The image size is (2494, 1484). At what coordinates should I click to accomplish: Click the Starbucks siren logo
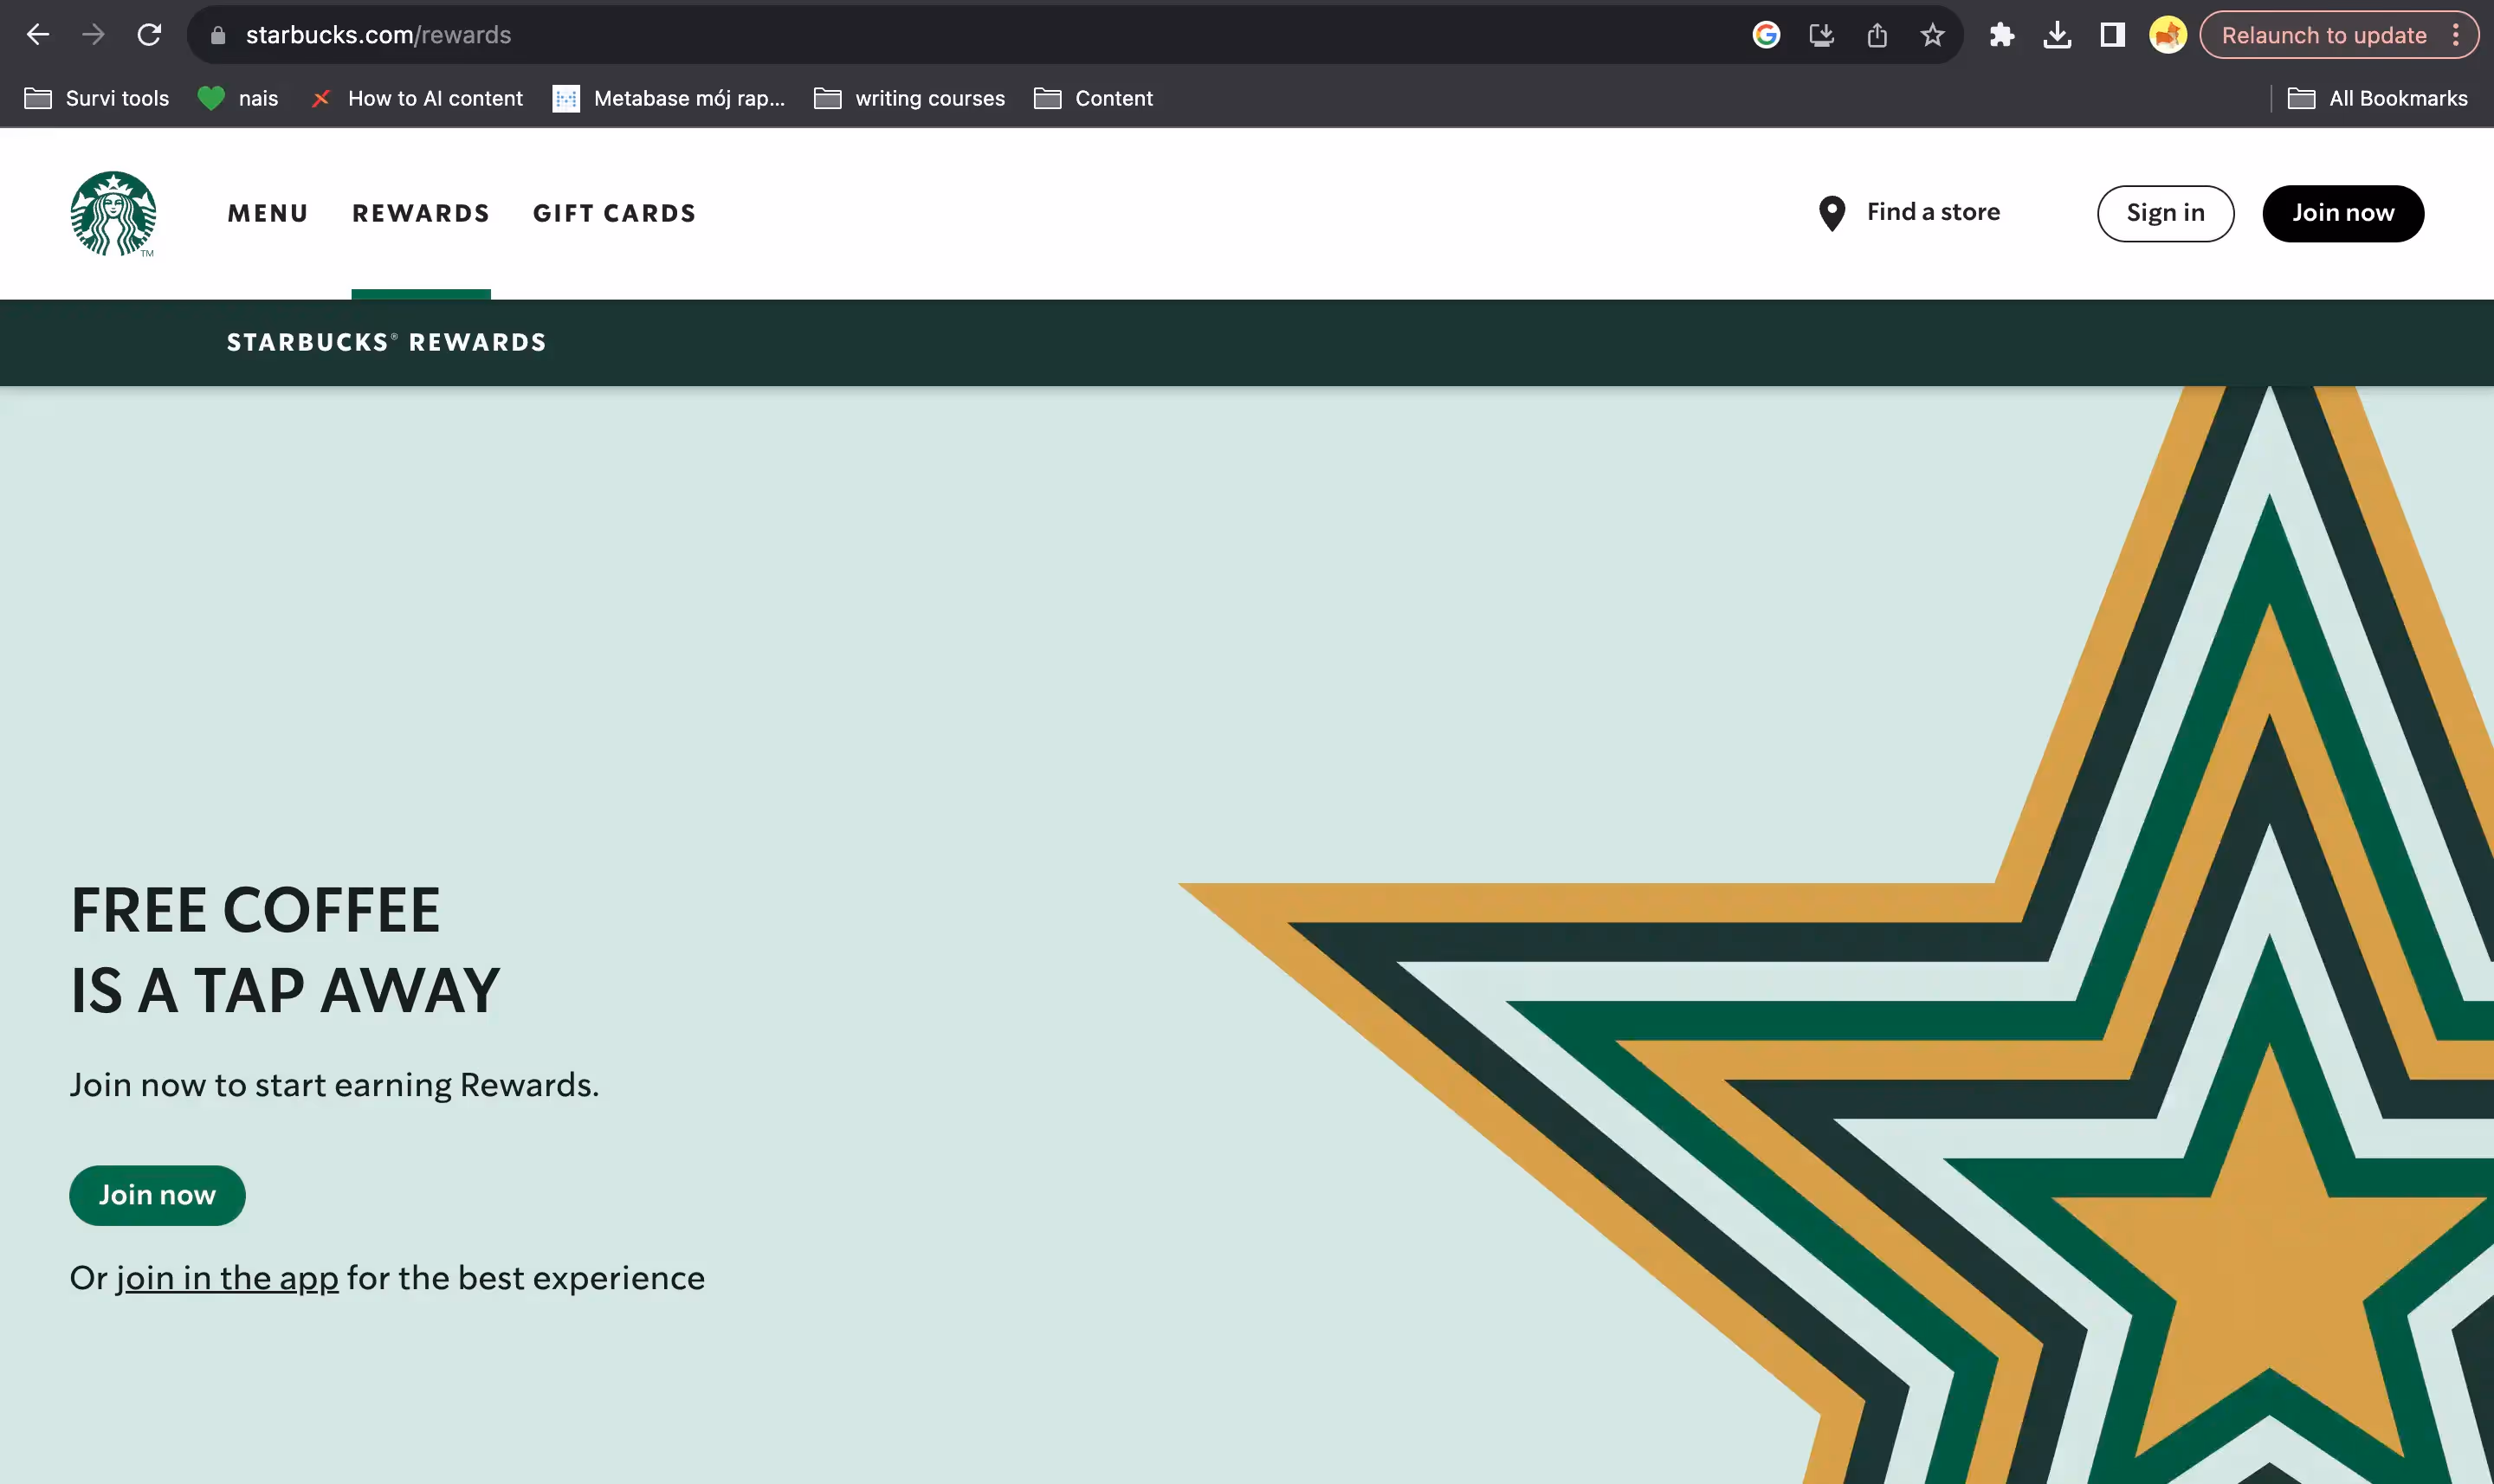tap(113, 213)
